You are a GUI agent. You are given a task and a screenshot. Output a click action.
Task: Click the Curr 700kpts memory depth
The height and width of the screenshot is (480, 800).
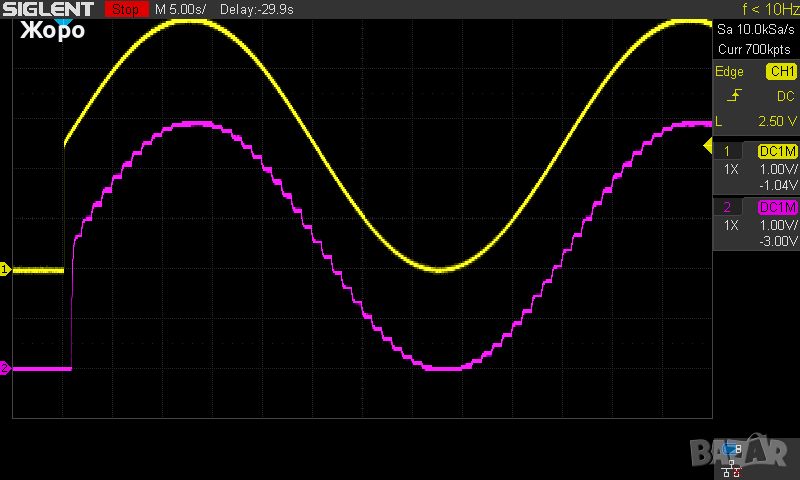click(754, 48)
